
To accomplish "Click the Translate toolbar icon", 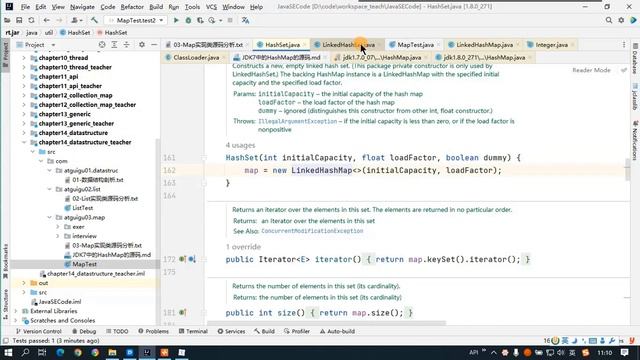I will coord(245,20).
